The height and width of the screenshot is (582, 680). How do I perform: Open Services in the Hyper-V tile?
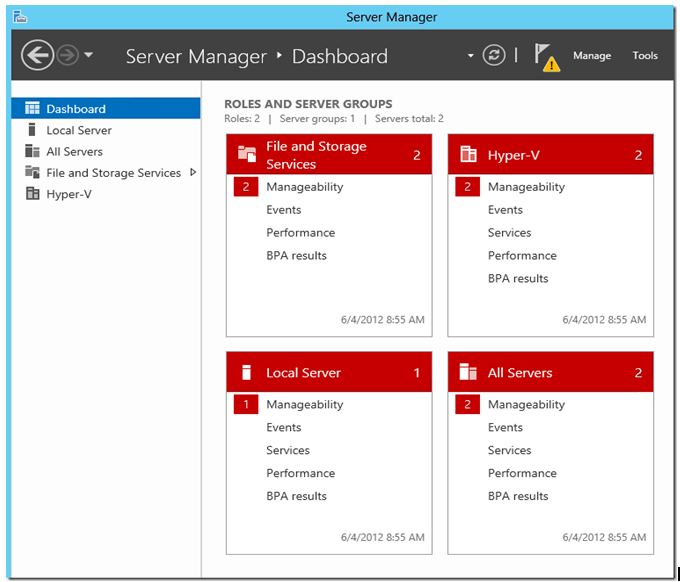510,233
